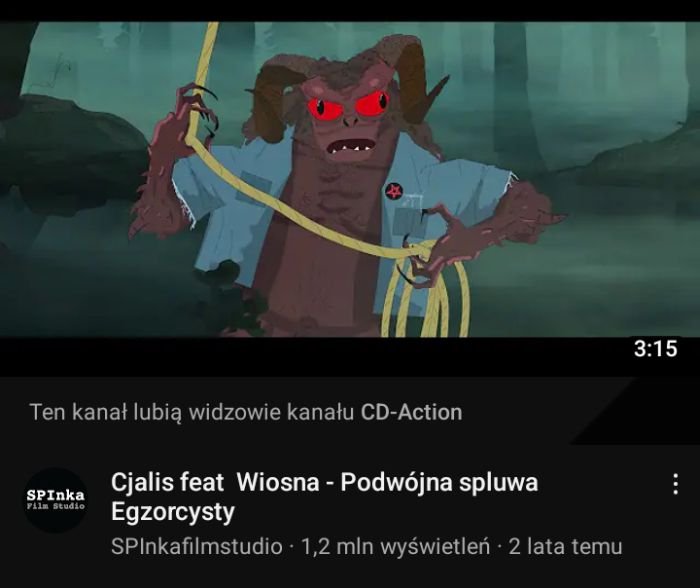Click the 'Podwójna spluwa' part of the title

[439, 484]
